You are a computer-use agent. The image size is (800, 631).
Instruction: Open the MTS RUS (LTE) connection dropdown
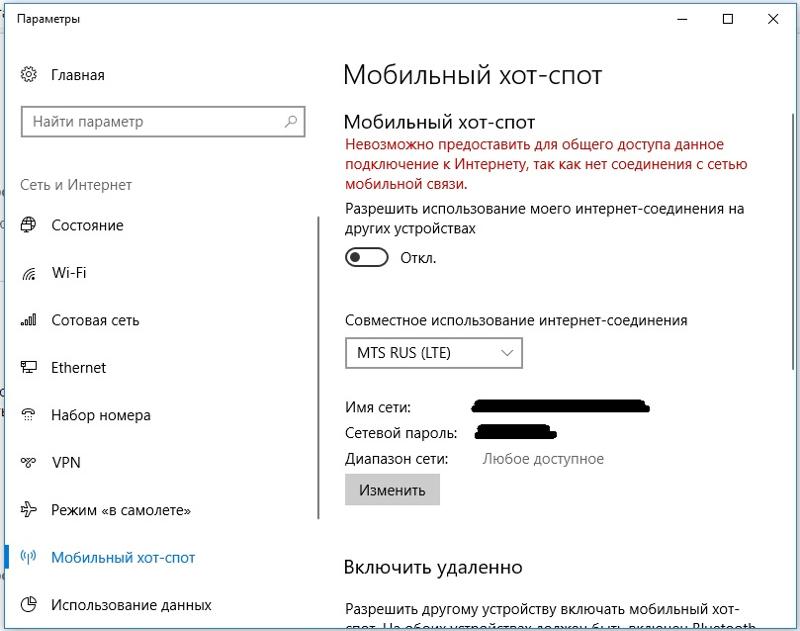[x=433, y=353]
